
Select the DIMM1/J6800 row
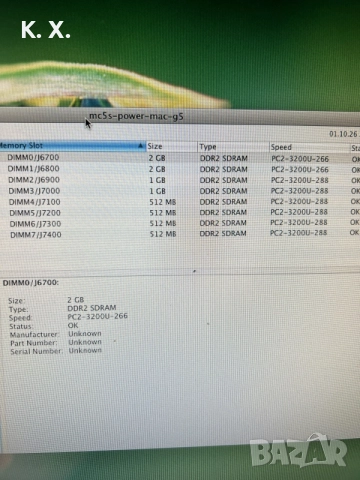pyautogui.click(x=180, y=169)
